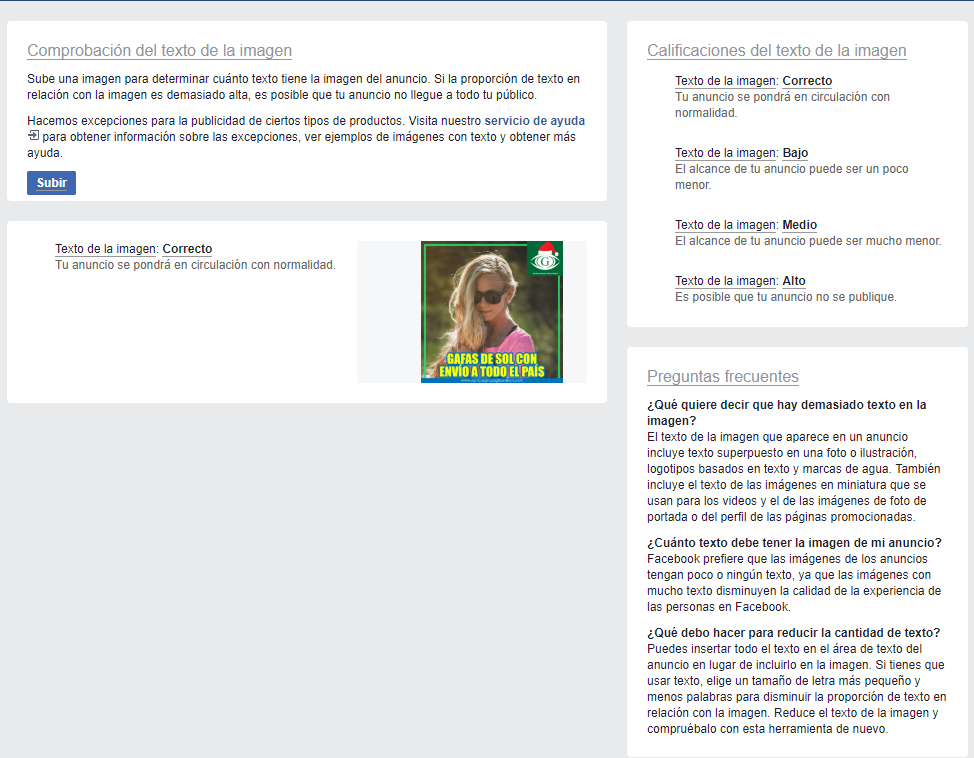Screen dimensions: 974x758
Task: Select 'Texto de la imagen: Medio' rating
Action: click(746, 225)
